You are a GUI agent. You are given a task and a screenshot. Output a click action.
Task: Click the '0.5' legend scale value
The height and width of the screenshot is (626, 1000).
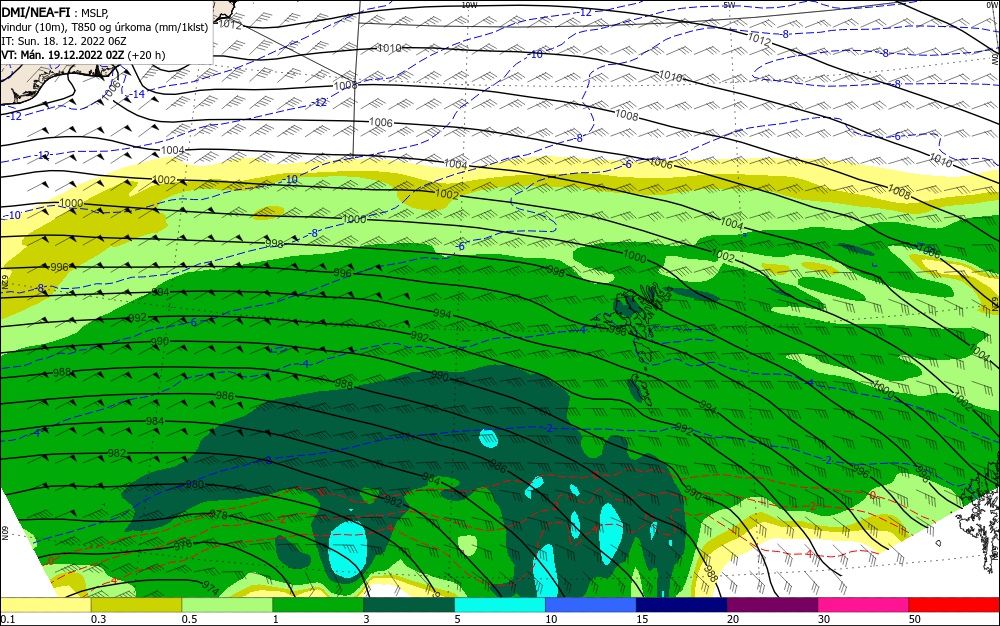tap(189, 620)
